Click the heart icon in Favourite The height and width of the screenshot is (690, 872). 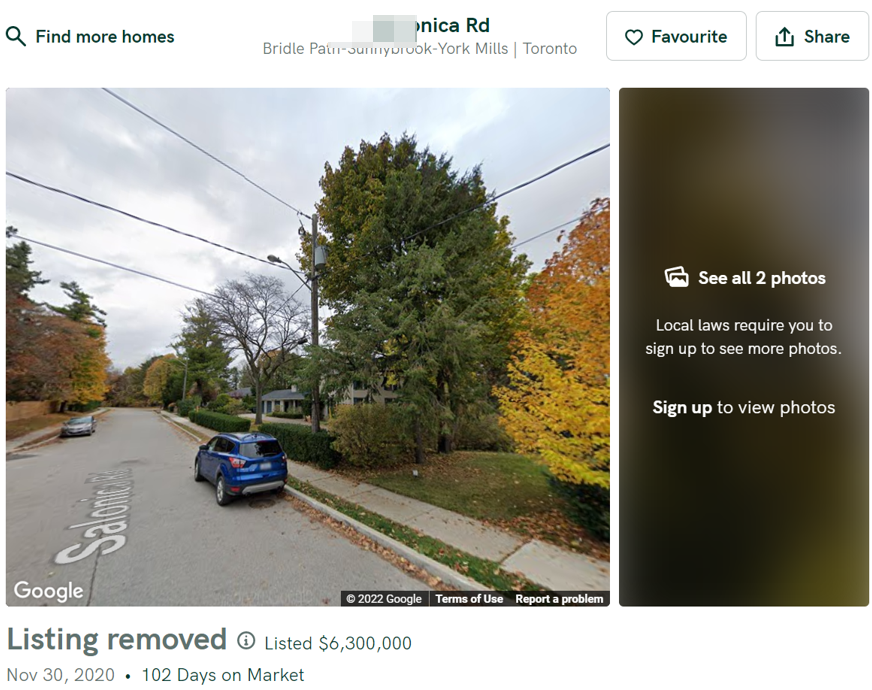click(x=633, y=37)
